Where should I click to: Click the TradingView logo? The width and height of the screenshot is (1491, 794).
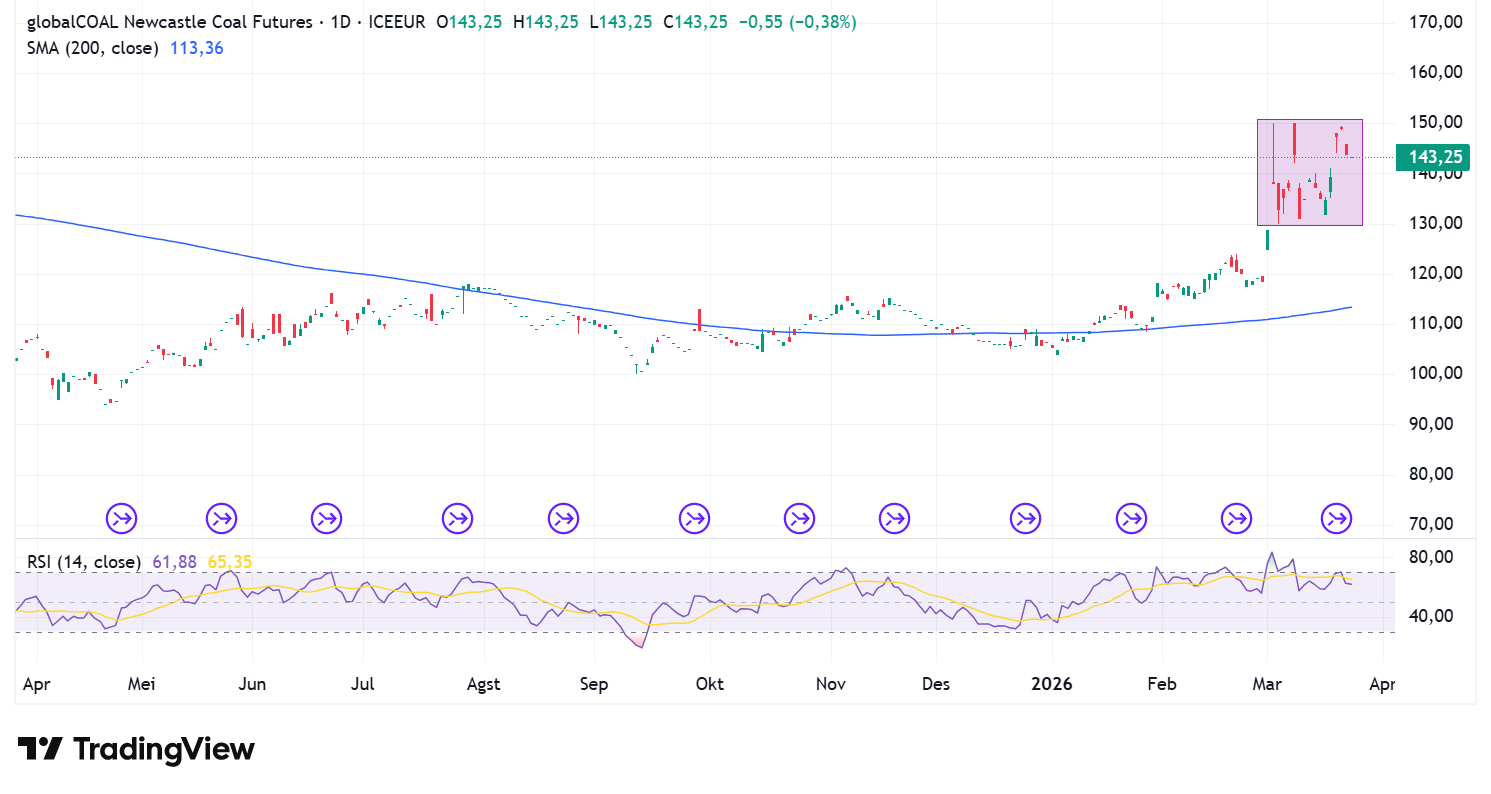[136, 749]
